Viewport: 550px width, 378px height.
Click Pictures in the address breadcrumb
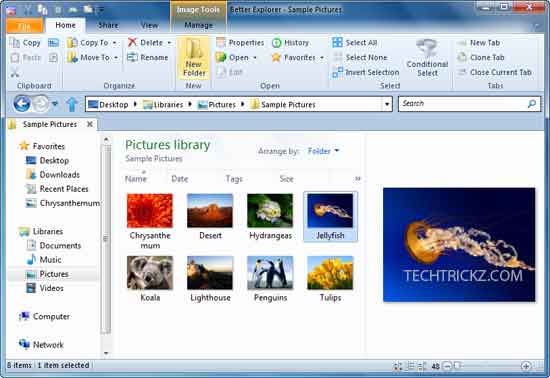pyautogui.click(x=217, y=104)
